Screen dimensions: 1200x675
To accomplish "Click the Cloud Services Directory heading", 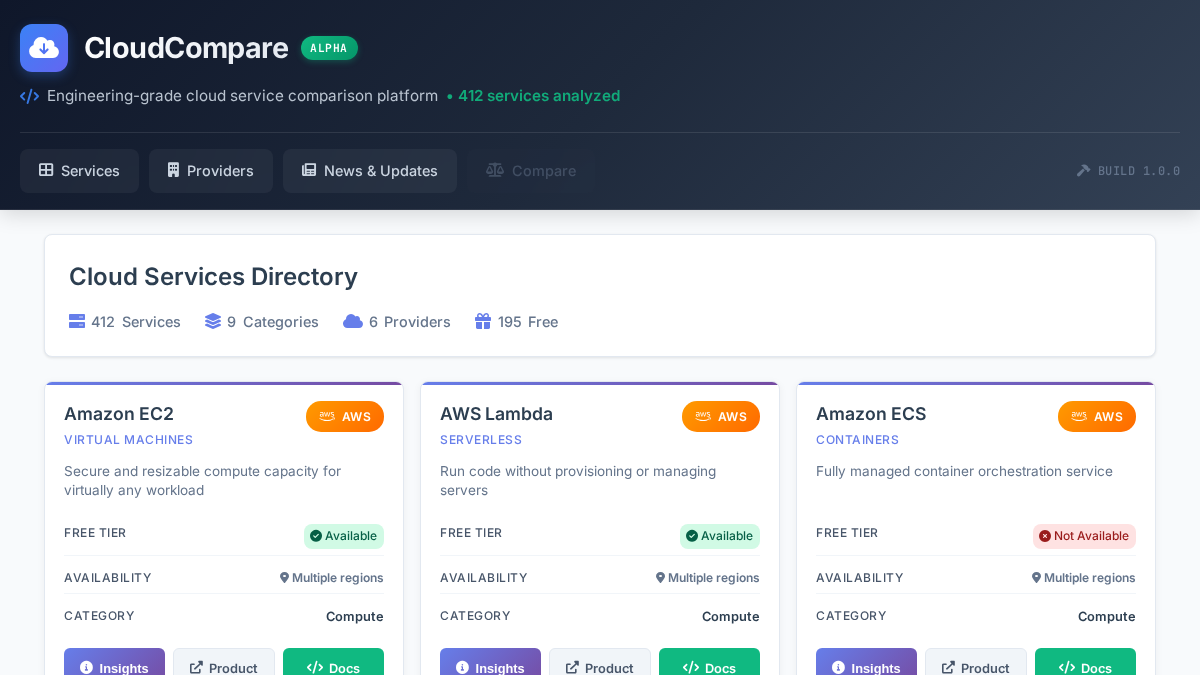I will pyautogui.click(x=213, y=277).
